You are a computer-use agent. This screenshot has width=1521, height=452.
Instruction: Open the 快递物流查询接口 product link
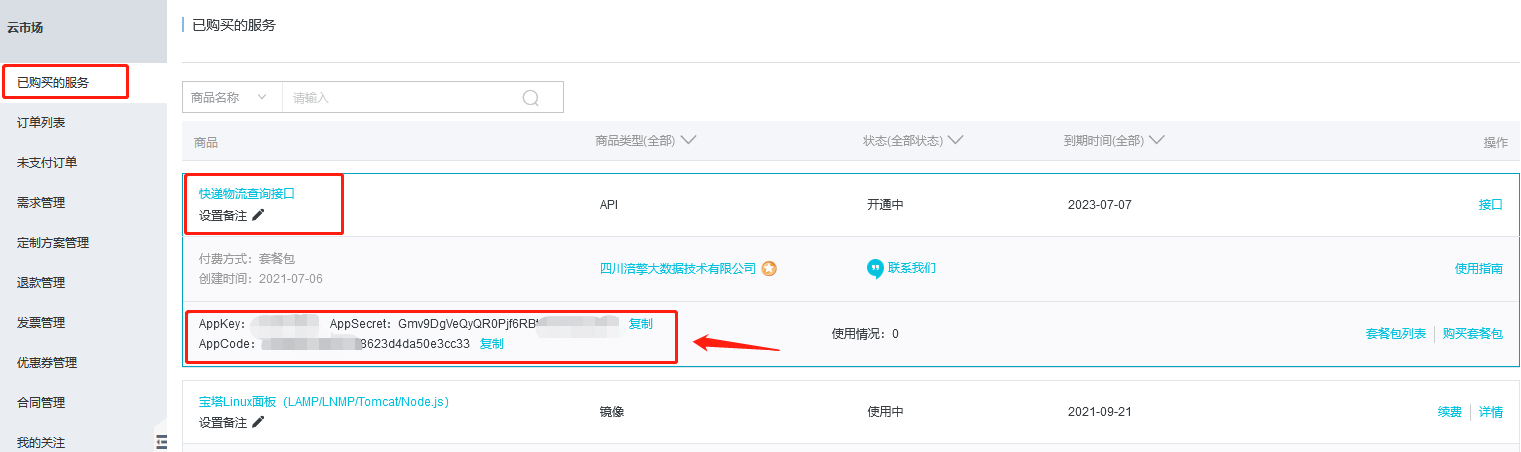pyautogui.click(x=247, y=193)
